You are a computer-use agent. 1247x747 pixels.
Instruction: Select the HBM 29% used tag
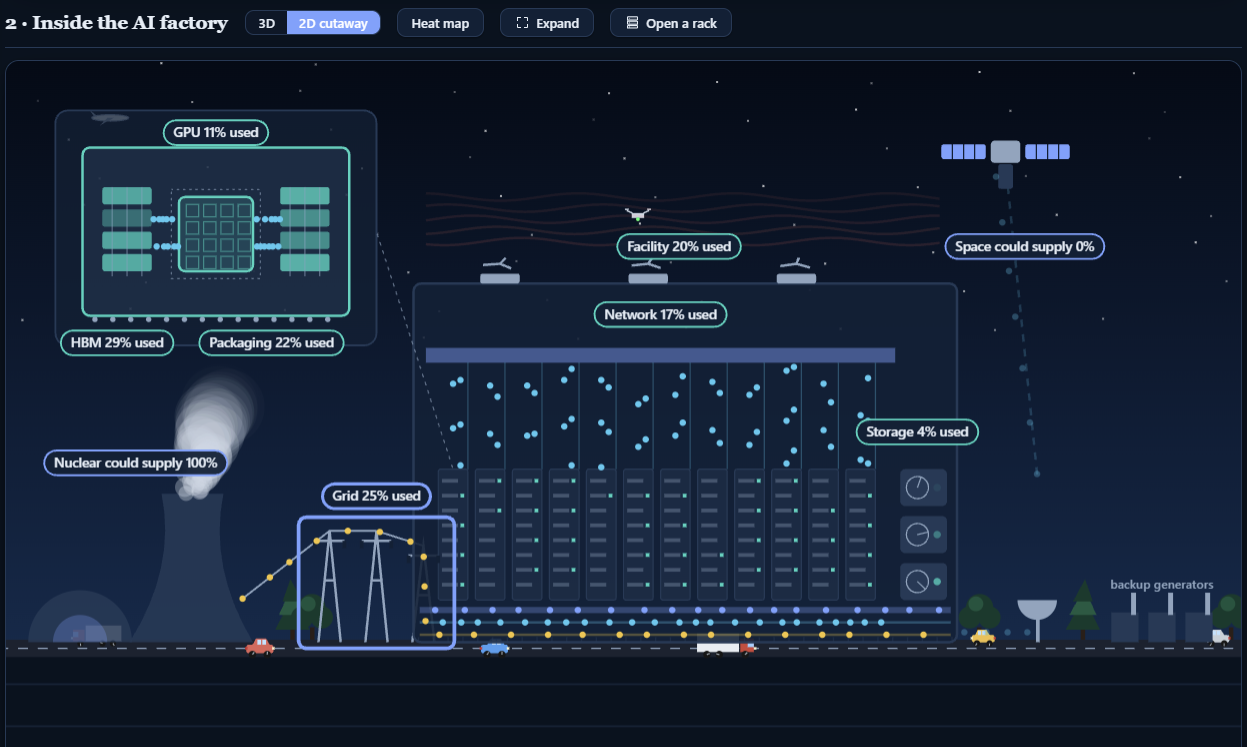click(117, 342)
